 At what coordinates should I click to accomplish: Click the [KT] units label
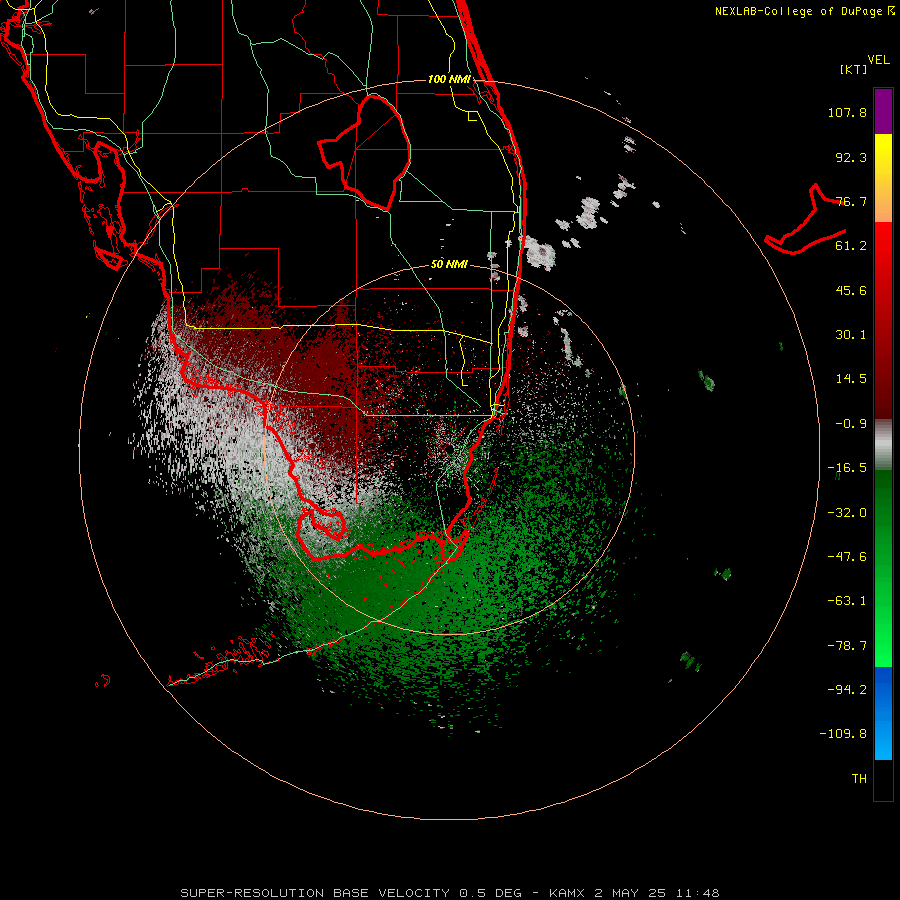(854, 69)
